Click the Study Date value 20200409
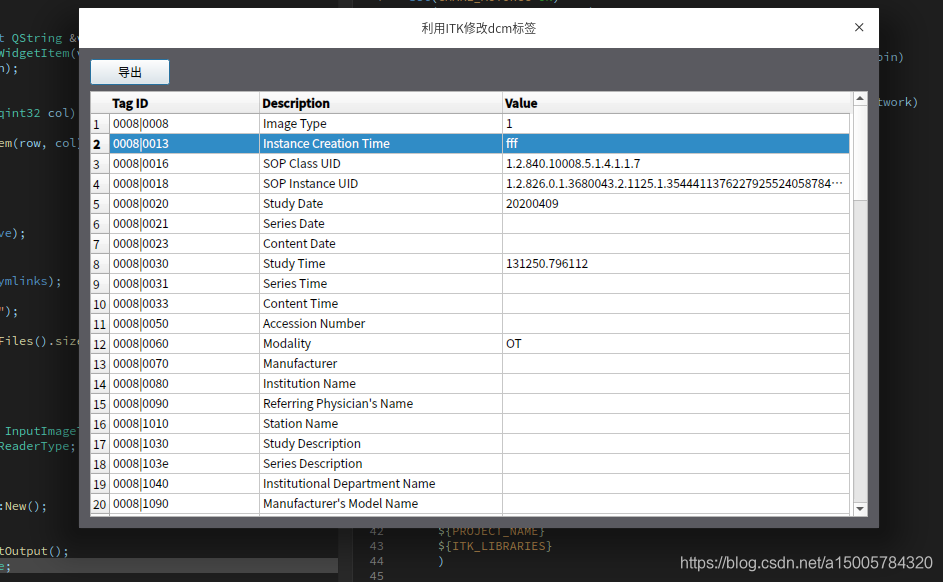 676,204
